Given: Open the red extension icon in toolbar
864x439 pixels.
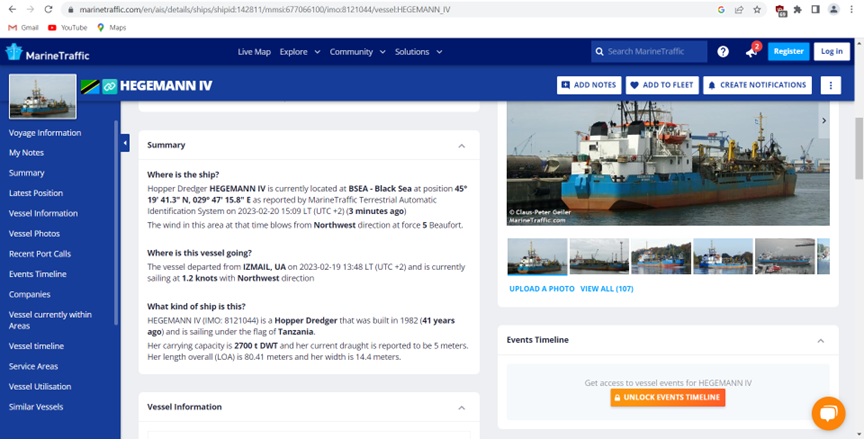Looking at the screenshot, I should pos(780,10).
